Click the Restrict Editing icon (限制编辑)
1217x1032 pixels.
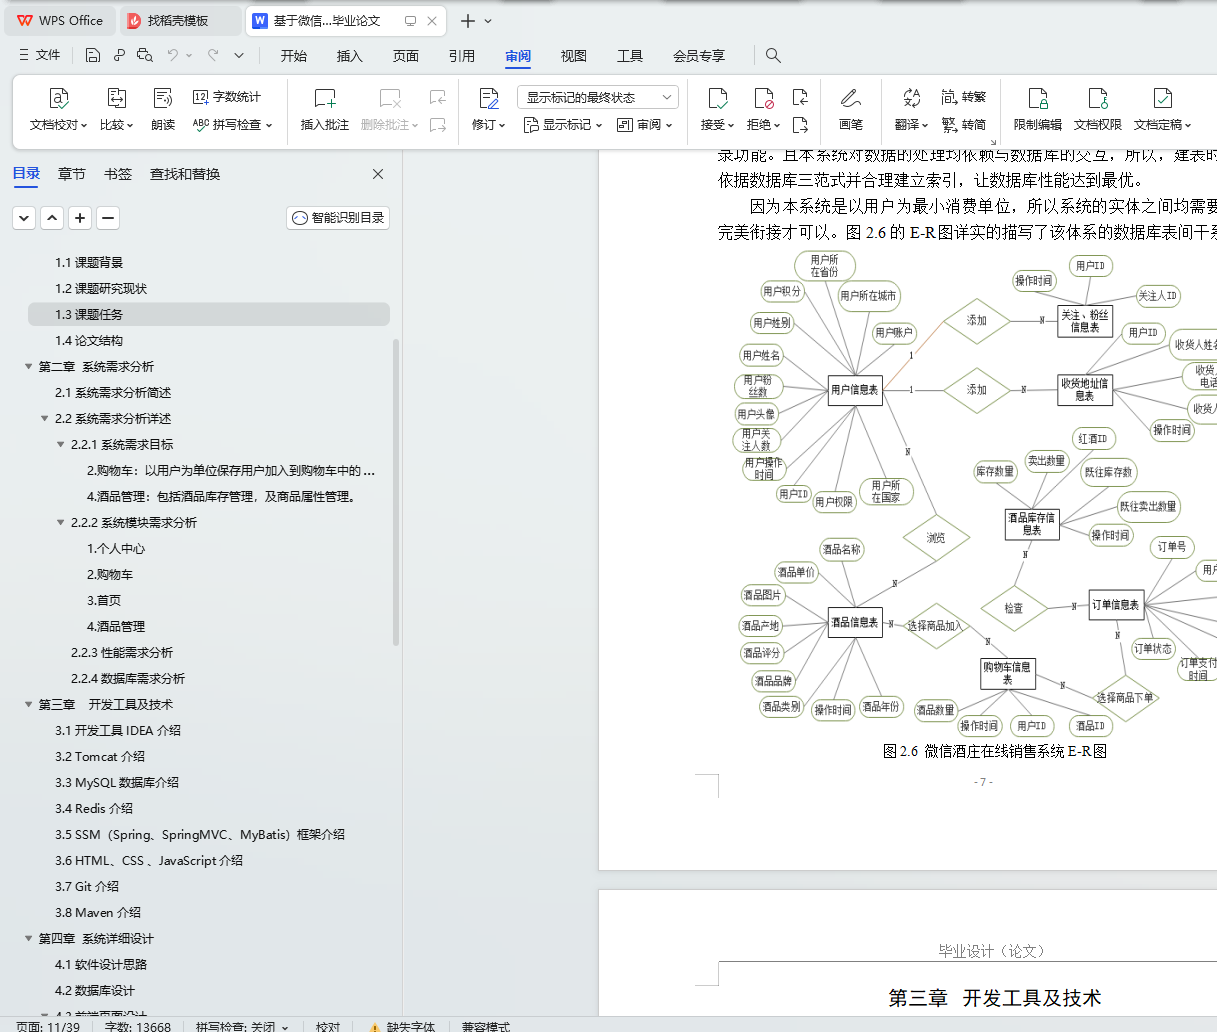coord(1038,98)
